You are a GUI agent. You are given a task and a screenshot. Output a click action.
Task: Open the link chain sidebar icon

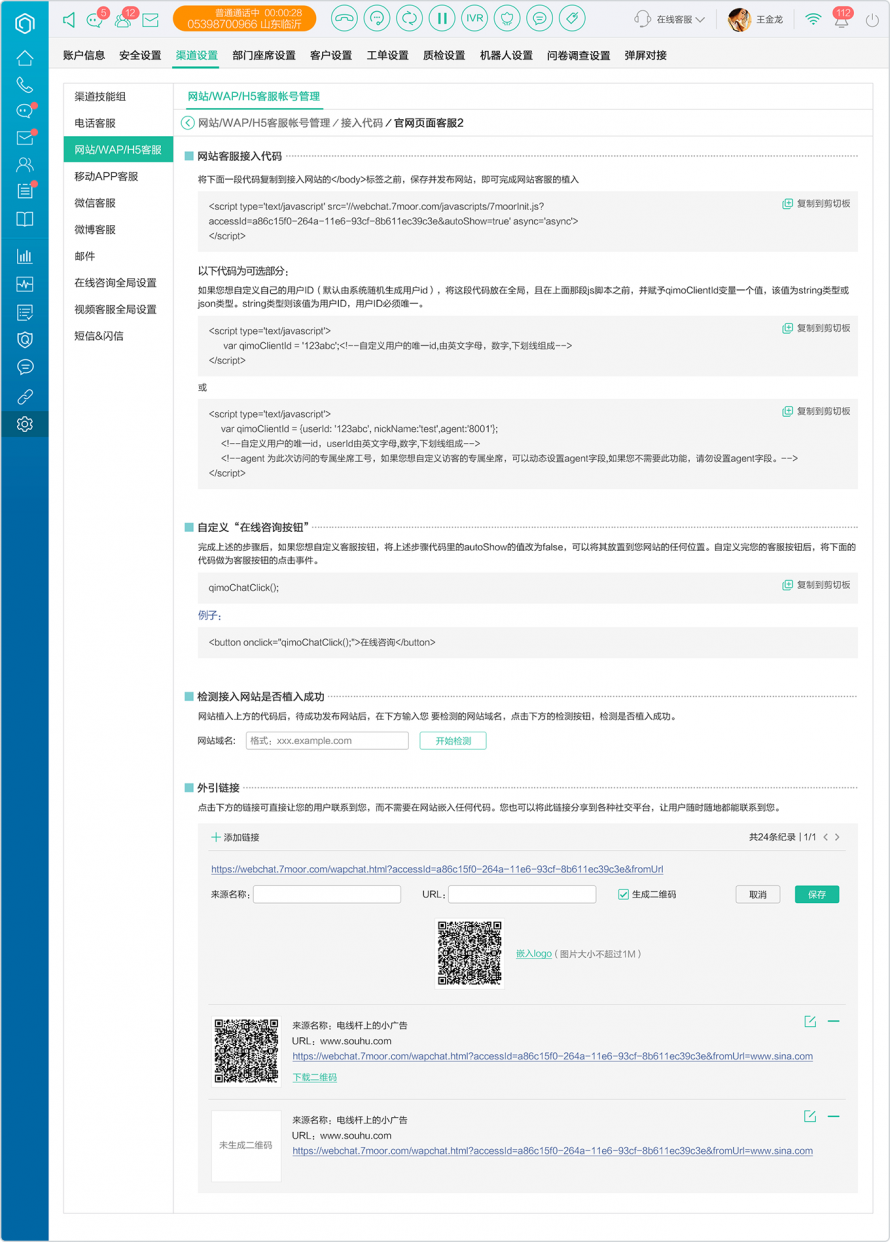(x=24, y=397)
